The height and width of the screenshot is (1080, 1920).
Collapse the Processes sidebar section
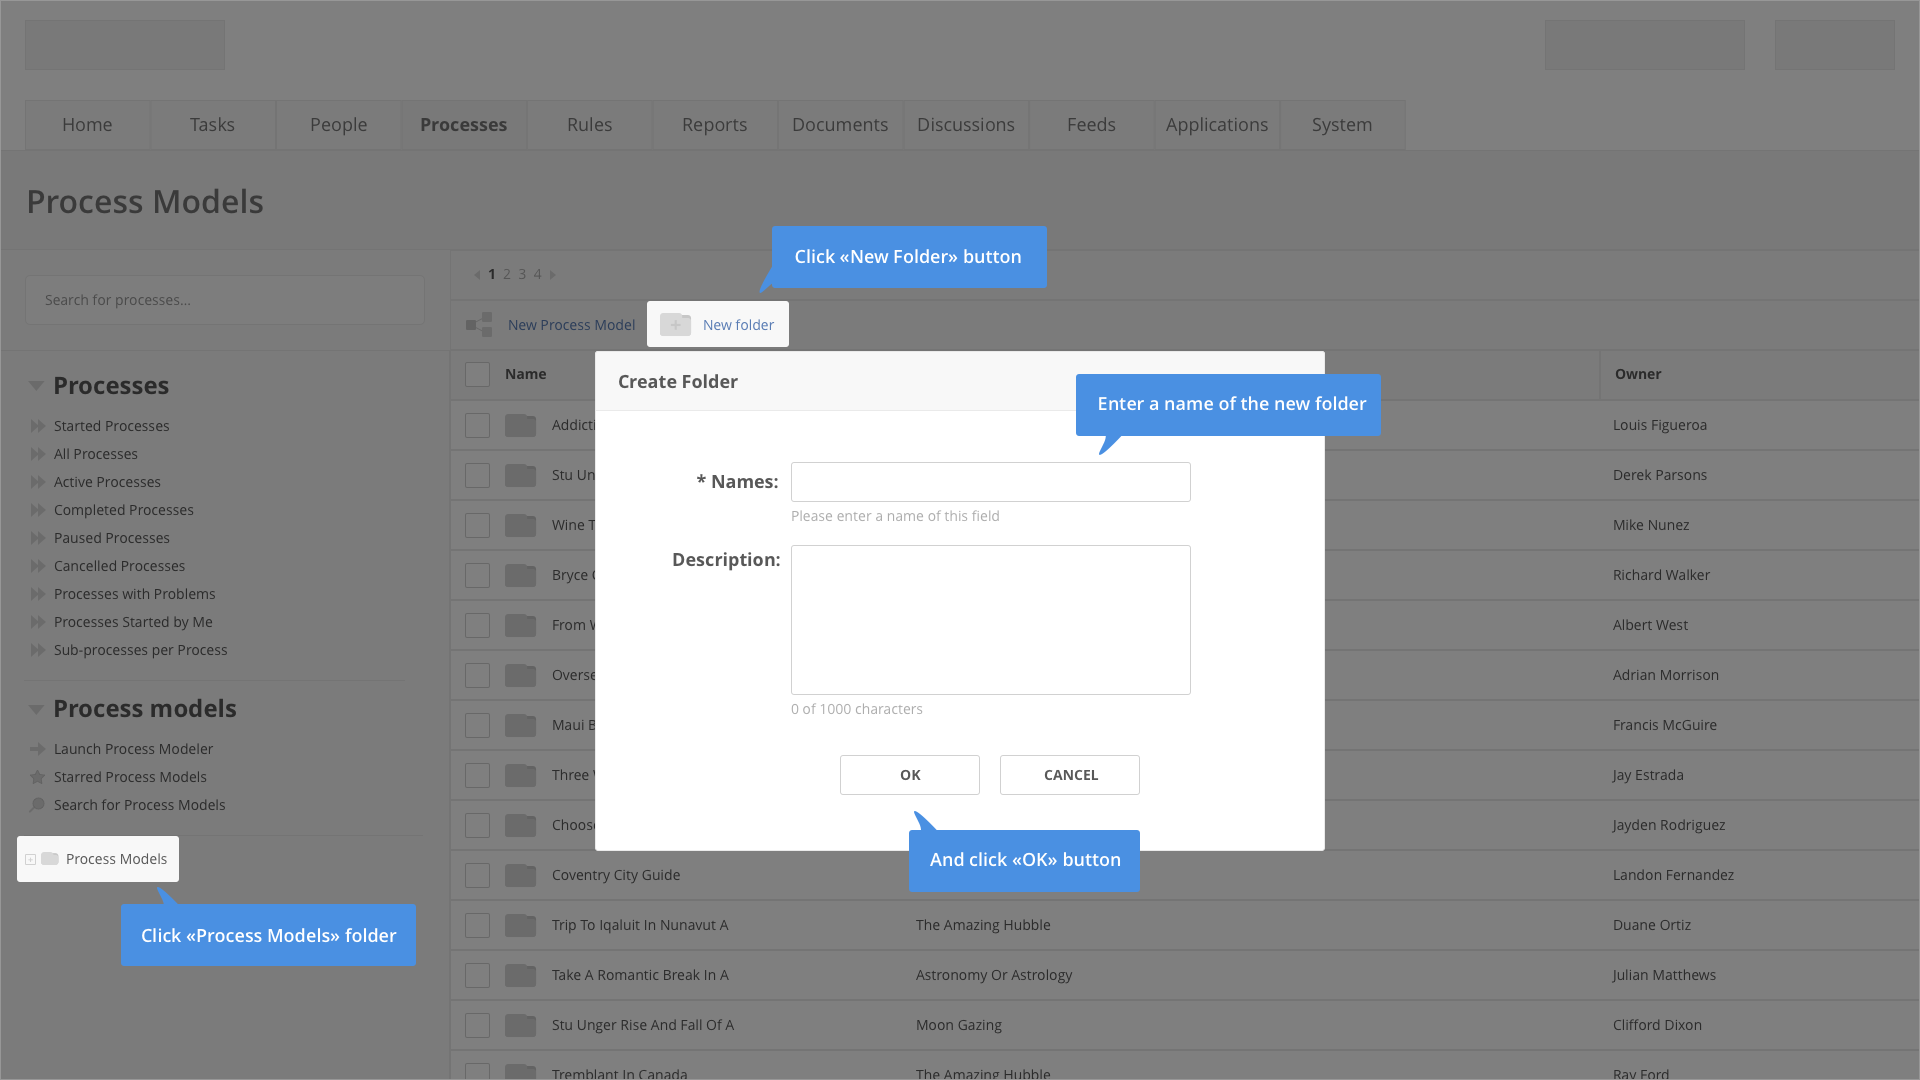tap(36, 386)
